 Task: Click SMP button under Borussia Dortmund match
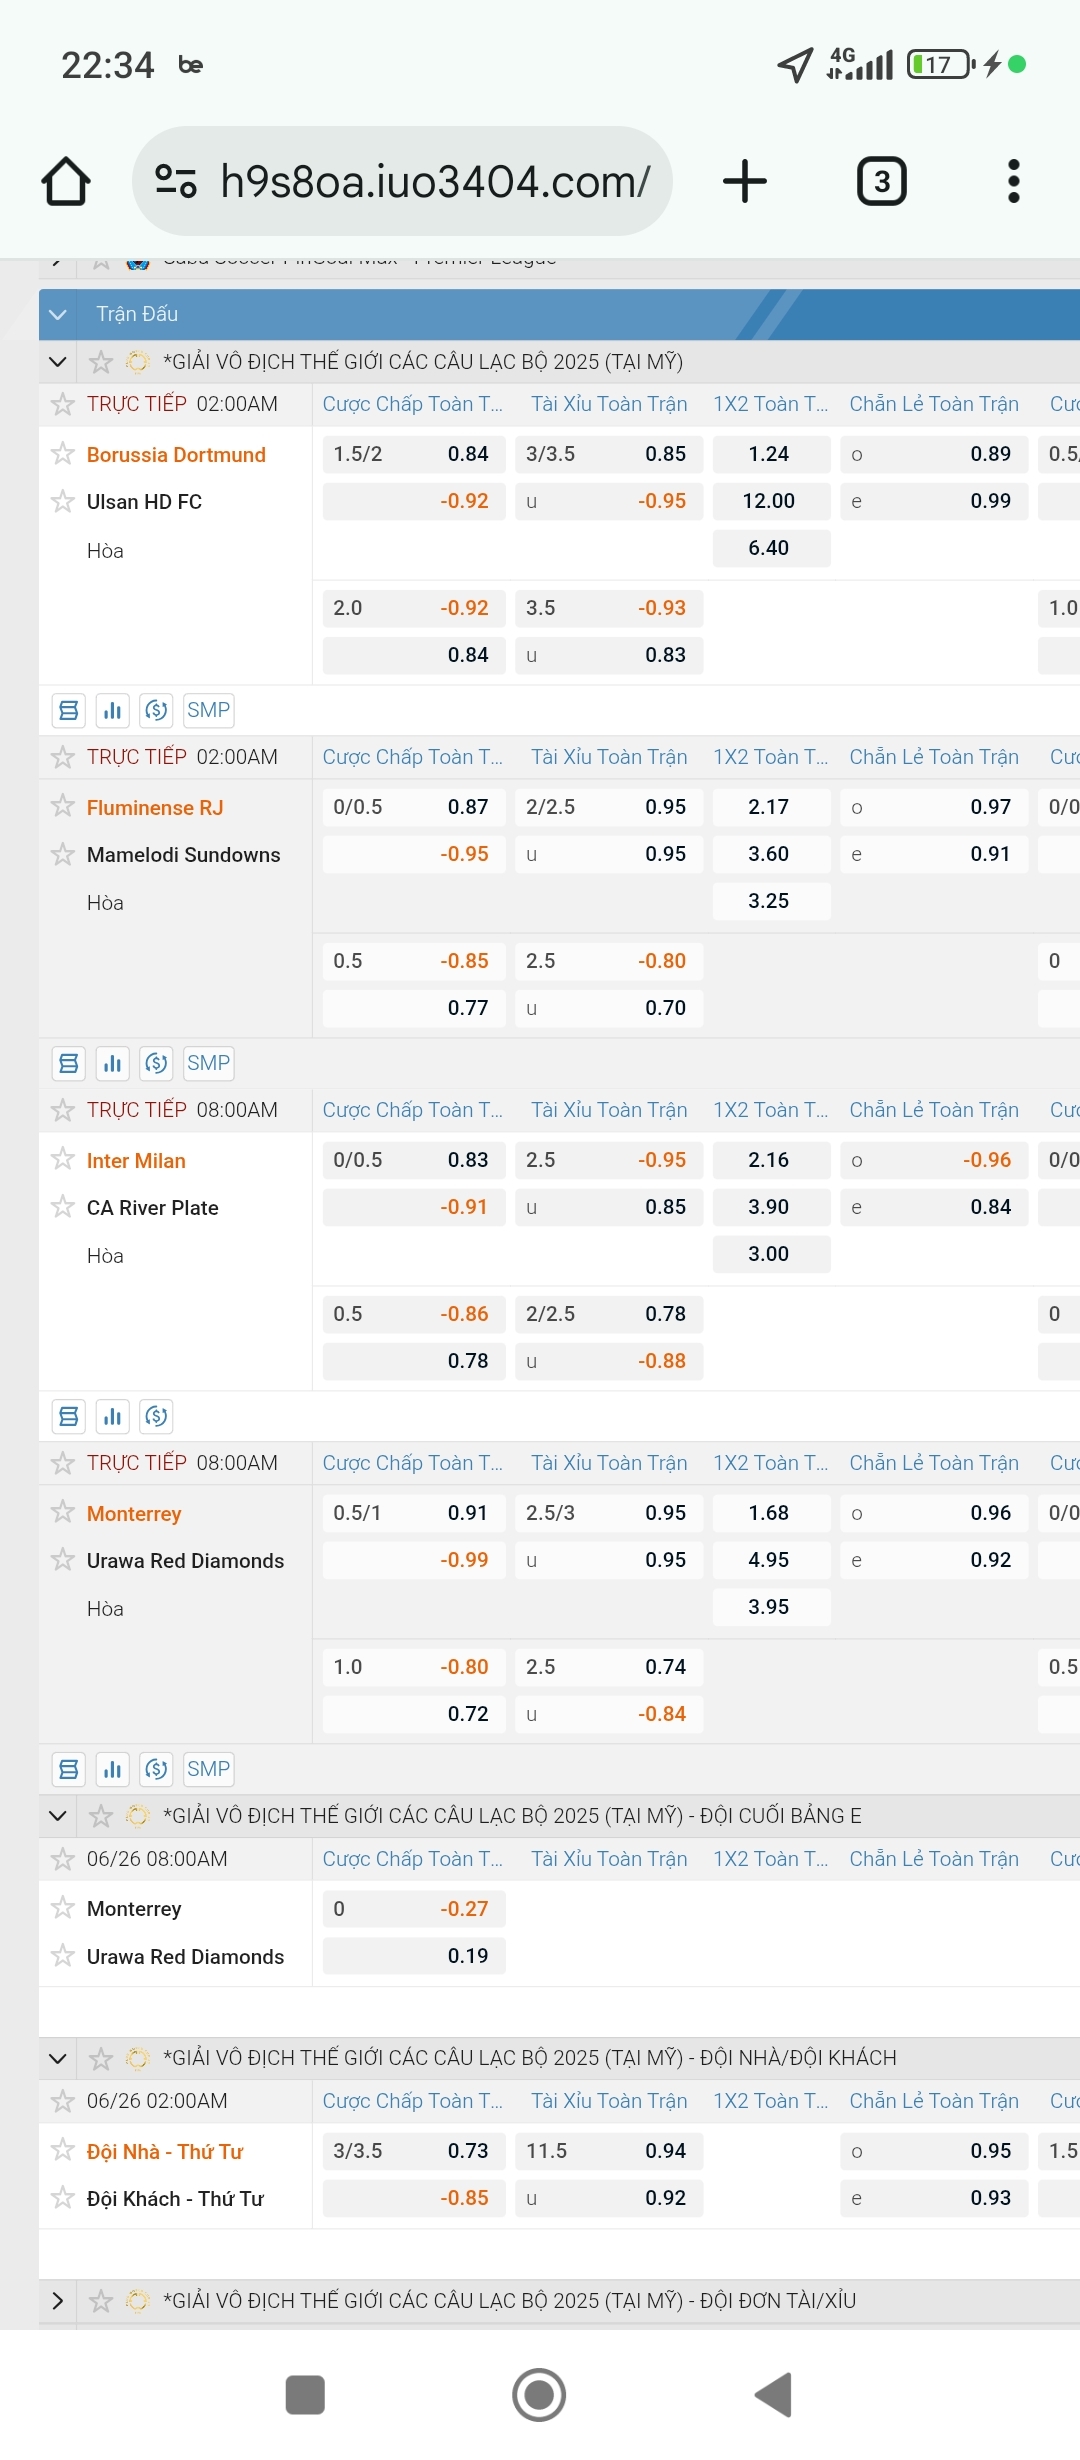point(209,710)
